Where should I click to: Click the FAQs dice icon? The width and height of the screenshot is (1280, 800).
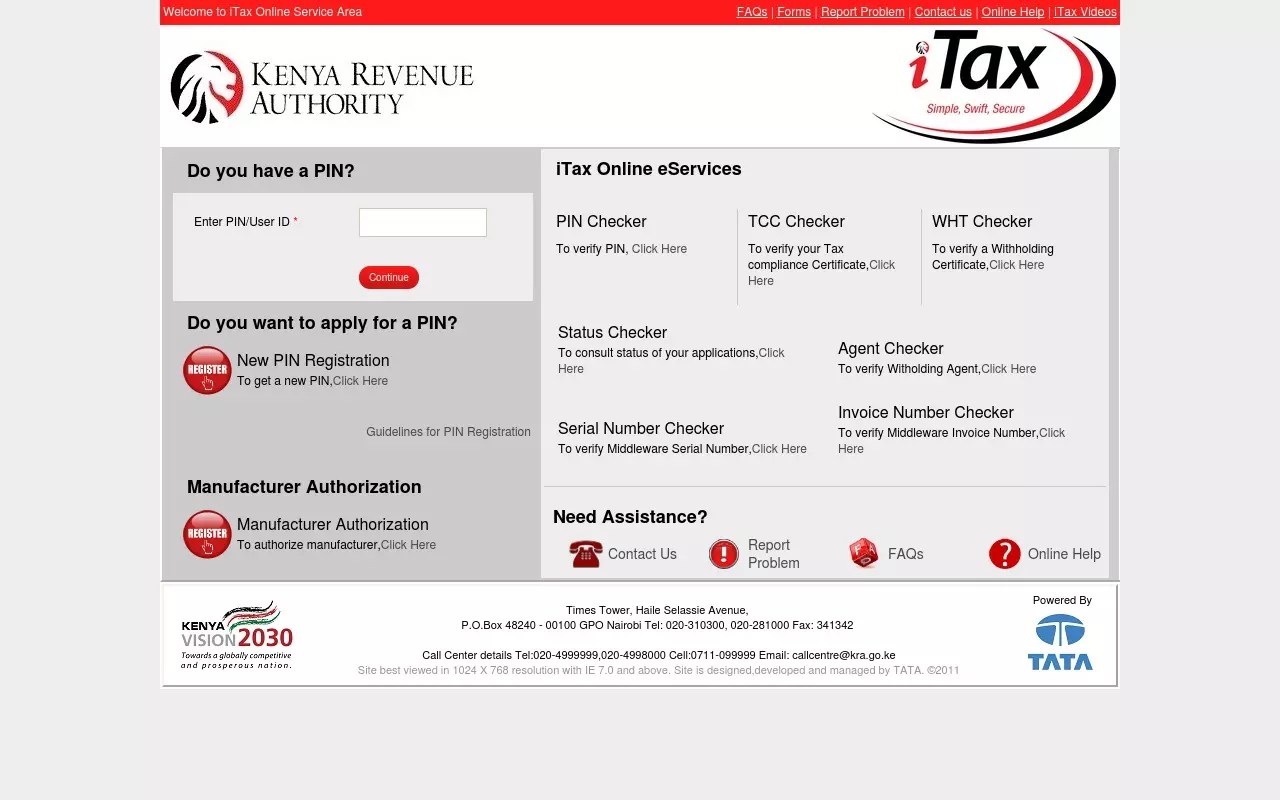pos(862,553)
